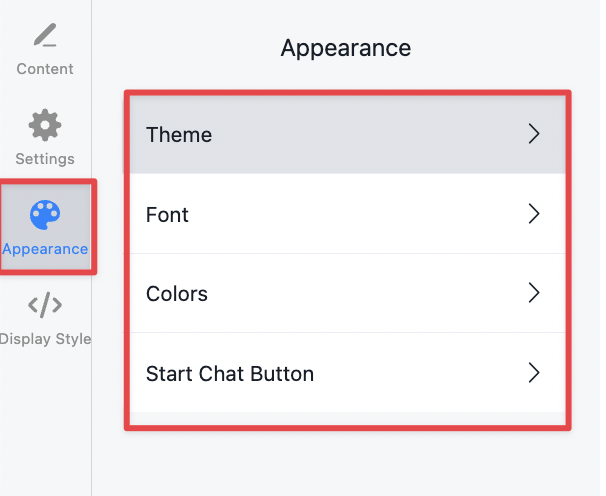Select the blue Appearance tab label

[x=45, y=249]
